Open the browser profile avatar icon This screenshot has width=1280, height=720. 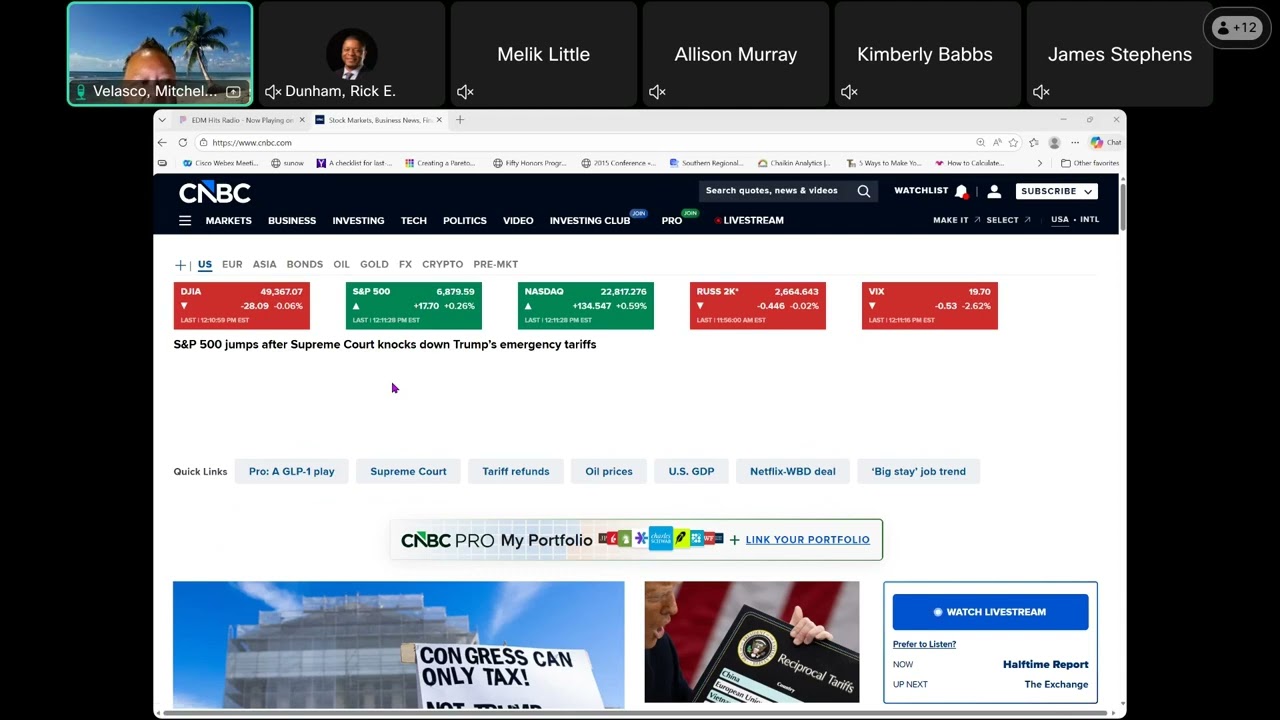click(x=1054, y=143)
